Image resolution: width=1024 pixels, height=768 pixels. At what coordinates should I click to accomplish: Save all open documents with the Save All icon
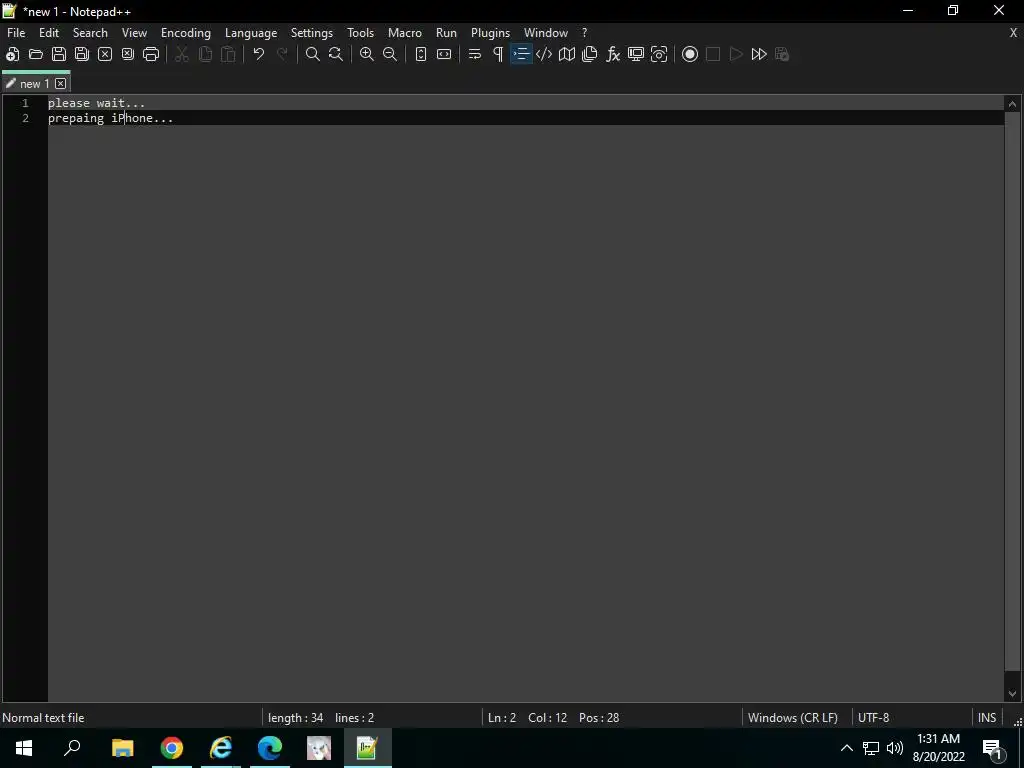coord(82,54)
